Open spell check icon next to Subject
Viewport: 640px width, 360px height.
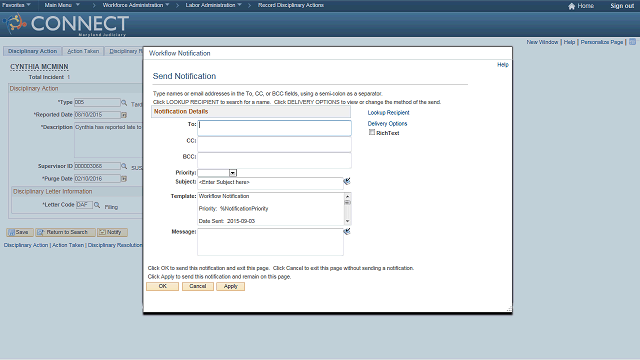347,181
